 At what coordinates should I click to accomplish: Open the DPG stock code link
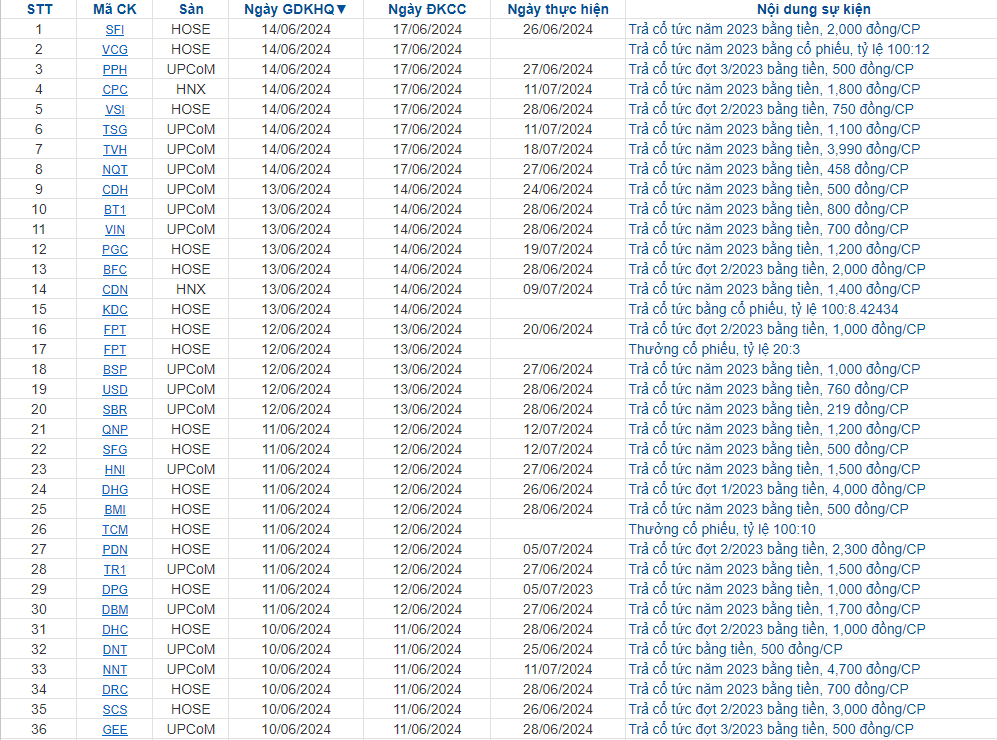[x=114, y=590]
